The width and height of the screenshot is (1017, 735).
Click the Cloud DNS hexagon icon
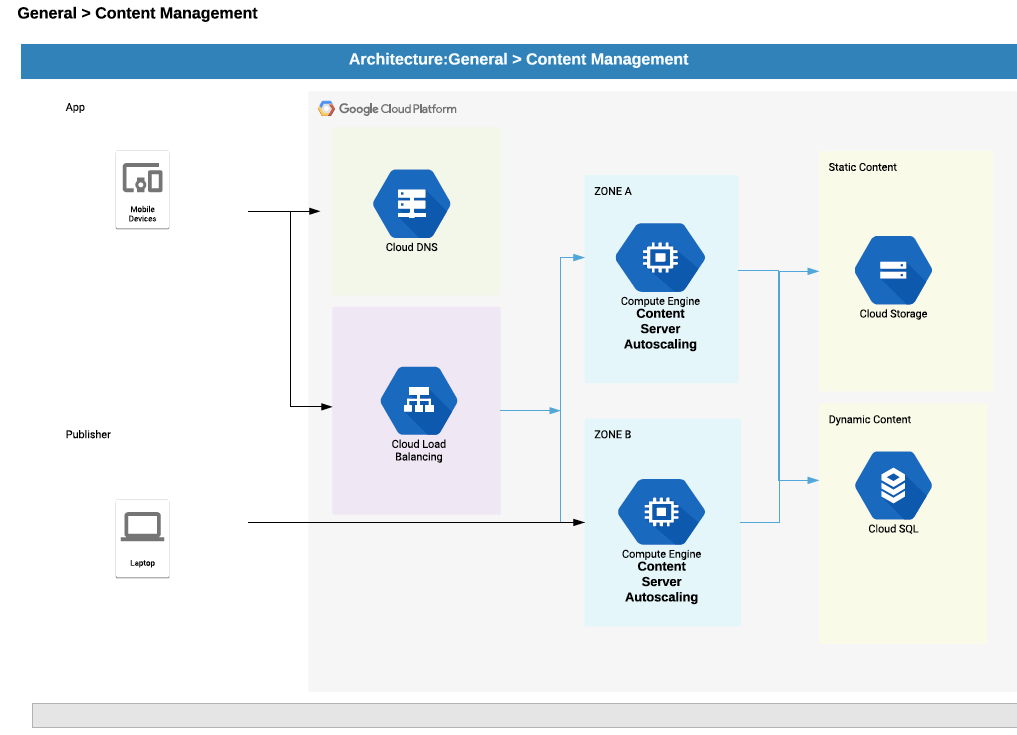tap(411, 204)
